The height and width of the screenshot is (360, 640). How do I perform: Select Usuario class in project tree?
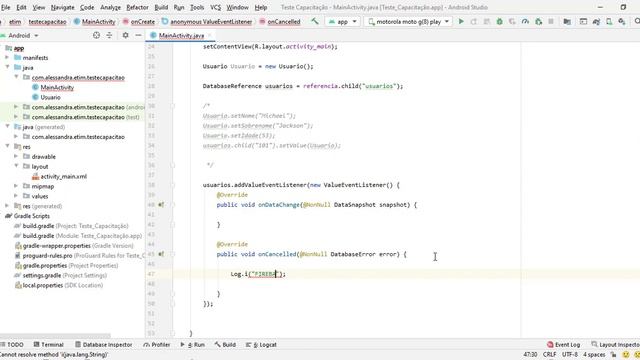(47, 97)
